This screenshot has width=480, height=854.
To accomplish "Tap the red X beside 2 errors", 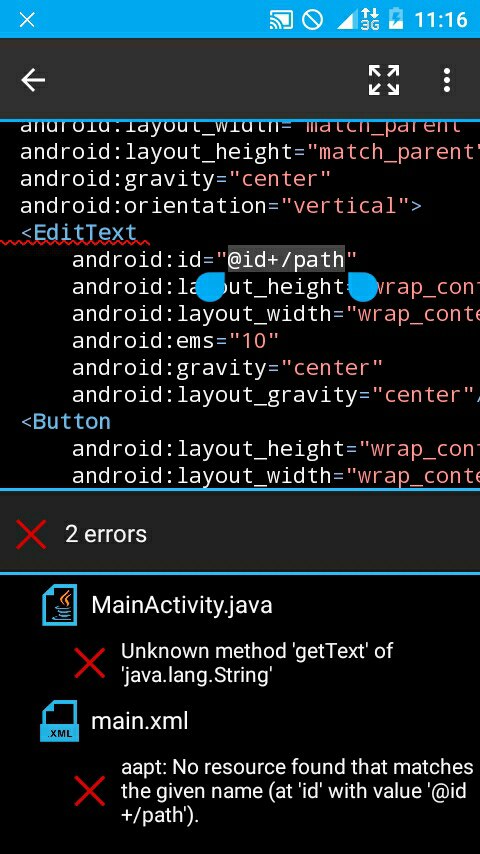I will 31,534.
